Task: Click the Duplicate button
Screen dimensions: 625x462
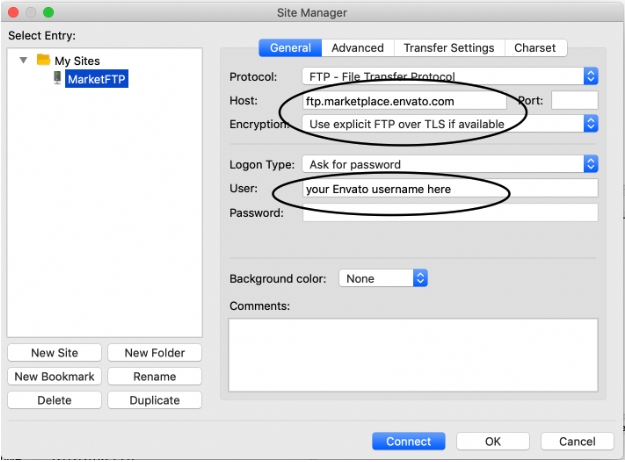Action: coord(154,400)
